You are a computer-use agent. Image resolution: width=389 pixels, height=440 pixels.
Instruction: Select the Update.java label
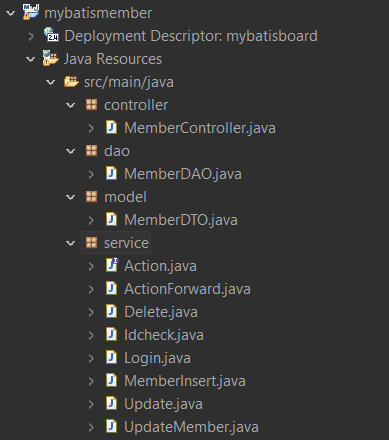click(163, 405)
